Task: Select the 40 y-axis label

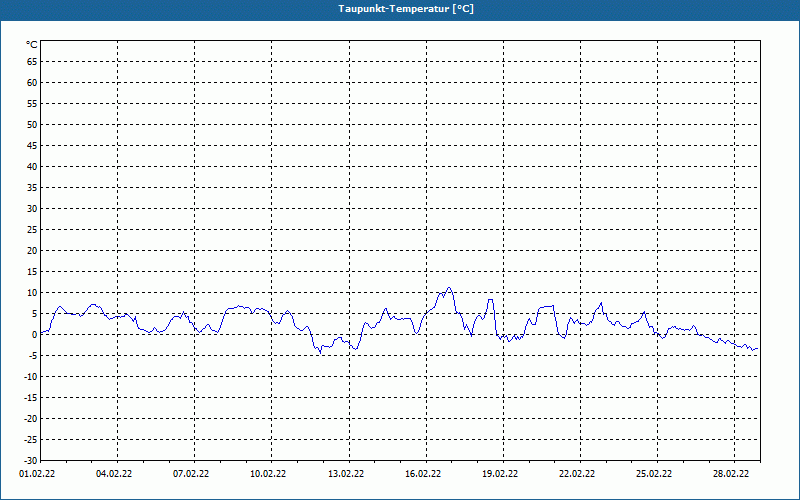Action: pyautogui.click(x=32, y=167)
